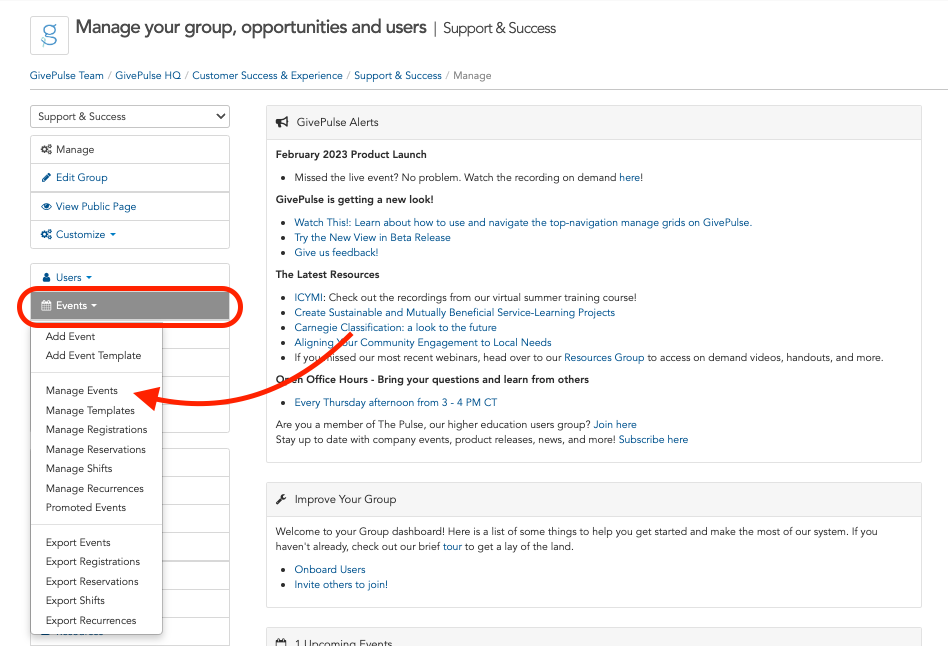The height and width of the screenshot is (646, 948).
Task: Go to Customer Success & Experience breadcrumb
Action: point(267,76)
